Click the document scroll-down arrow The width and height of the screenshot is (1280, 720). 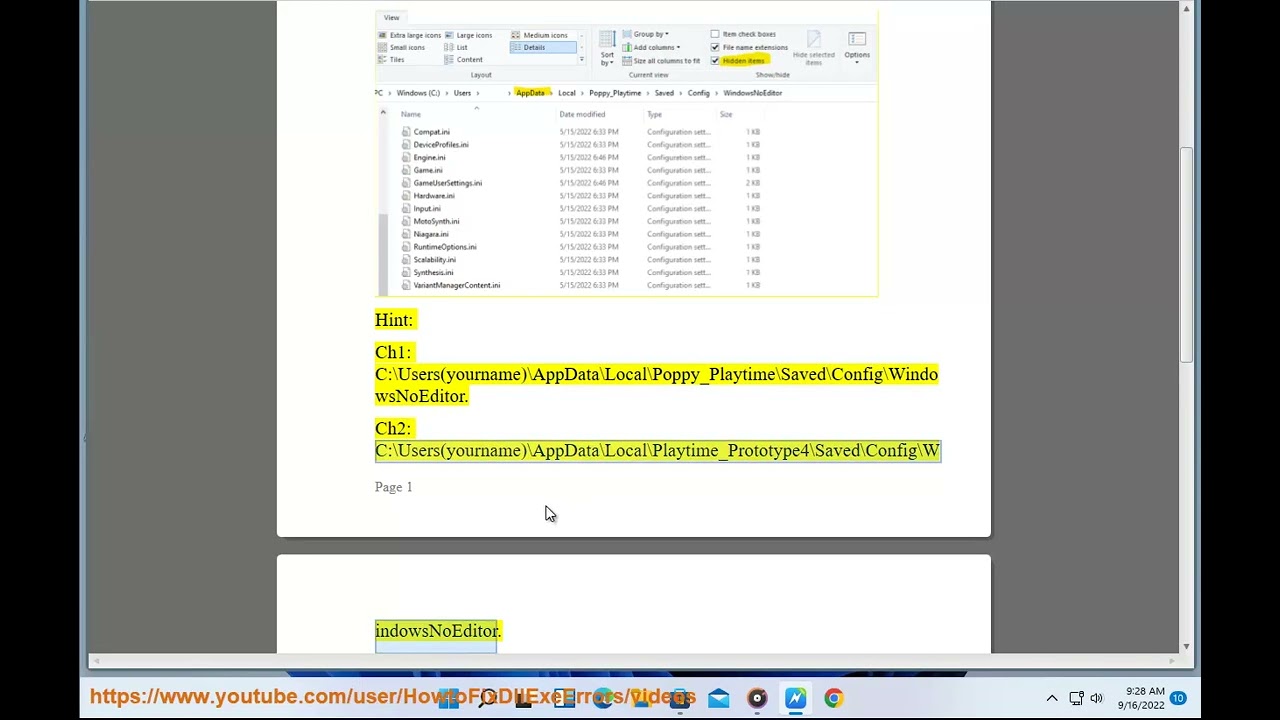pyautogui.click(x=1186, y=646)
